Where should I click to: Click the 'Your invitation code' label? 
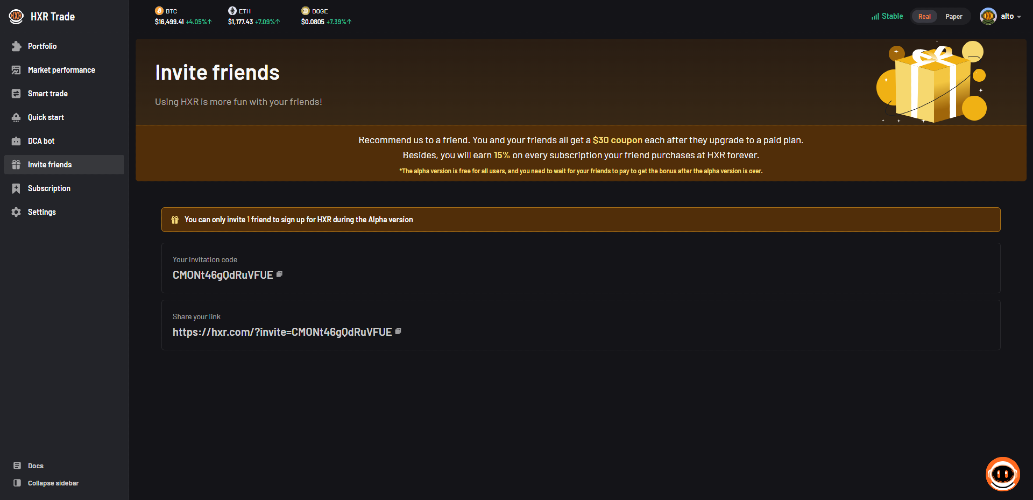205,260
